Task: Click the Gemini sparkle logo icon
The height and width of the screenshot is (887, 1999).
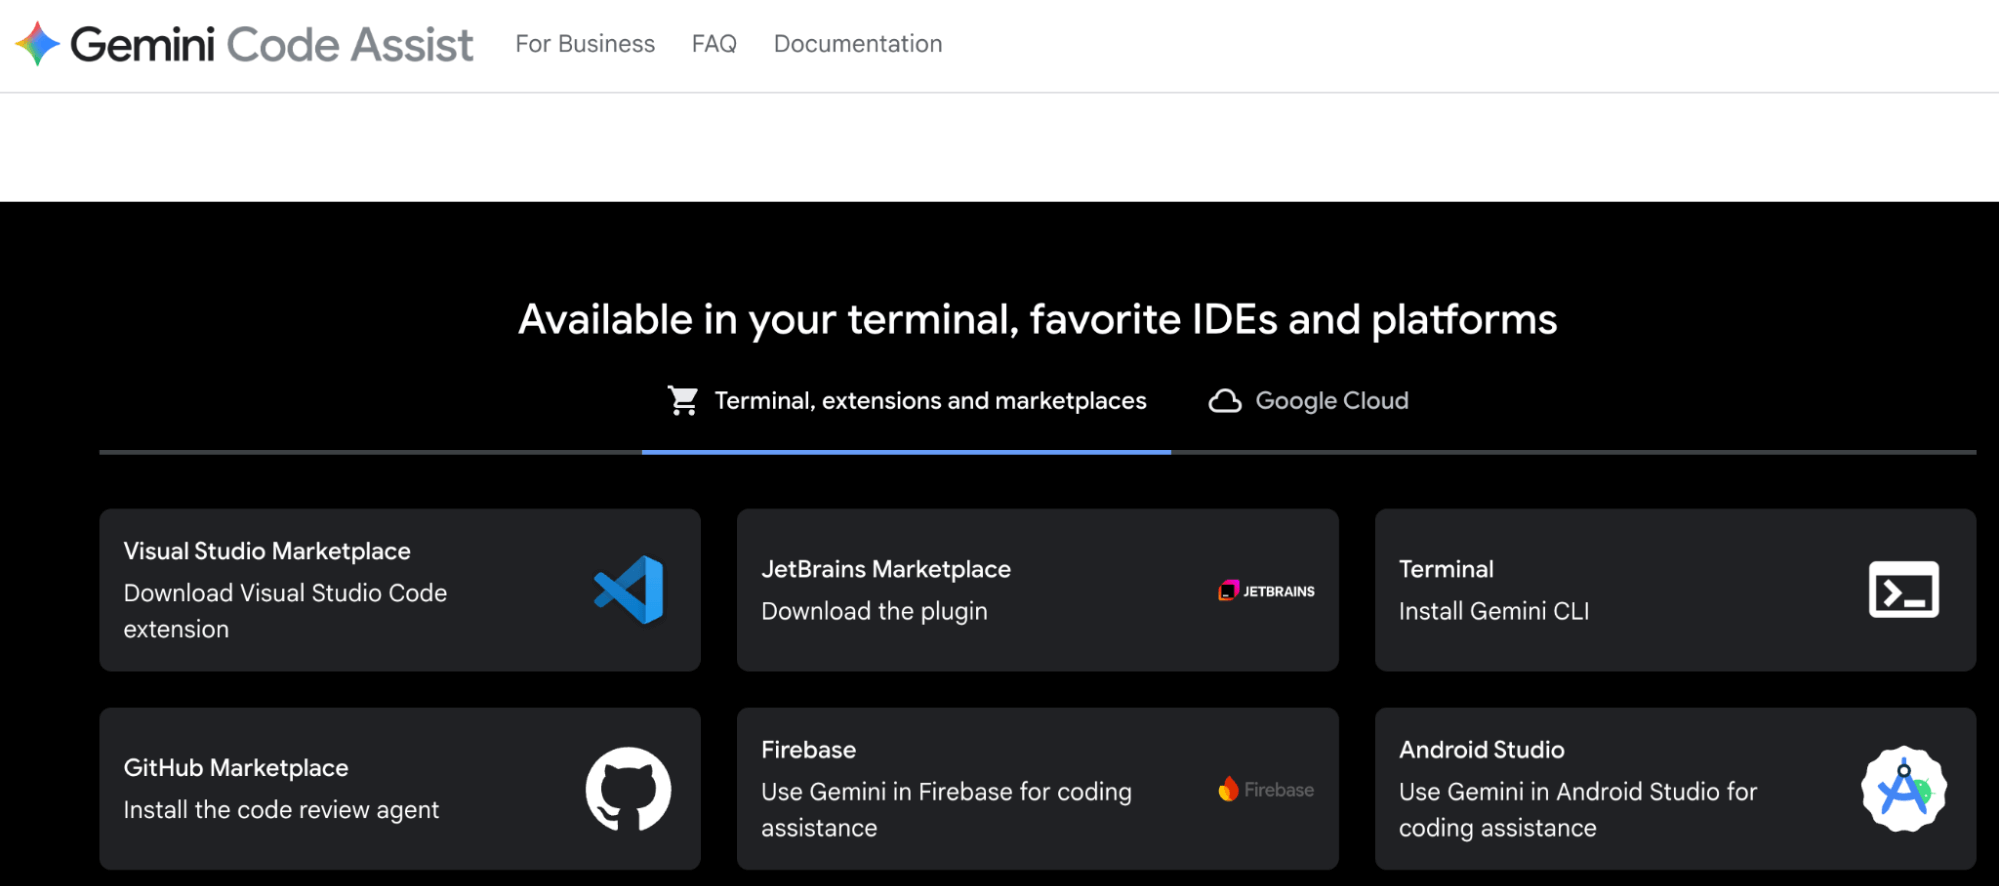Action: coord(38,44)
